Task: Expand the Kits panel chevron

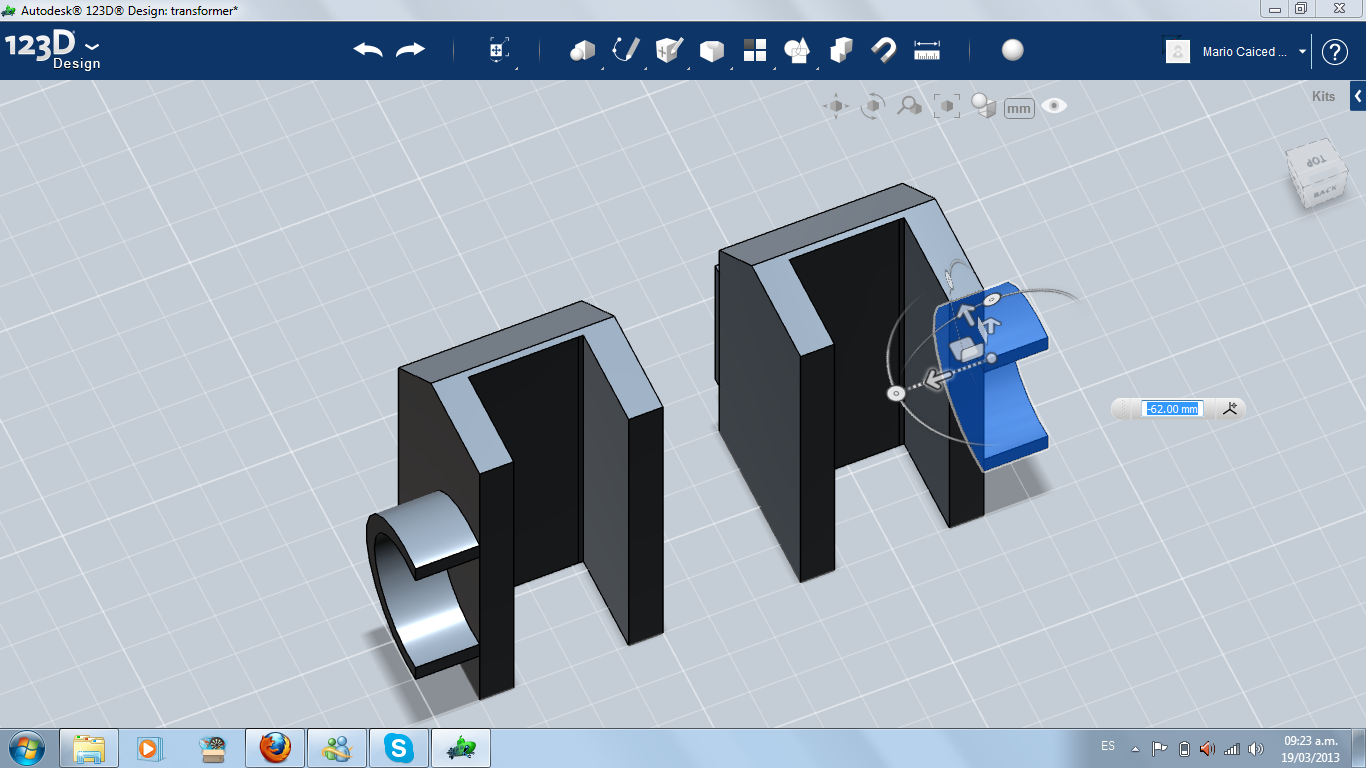Action: pyautogui.click(x=1358, y=97)
